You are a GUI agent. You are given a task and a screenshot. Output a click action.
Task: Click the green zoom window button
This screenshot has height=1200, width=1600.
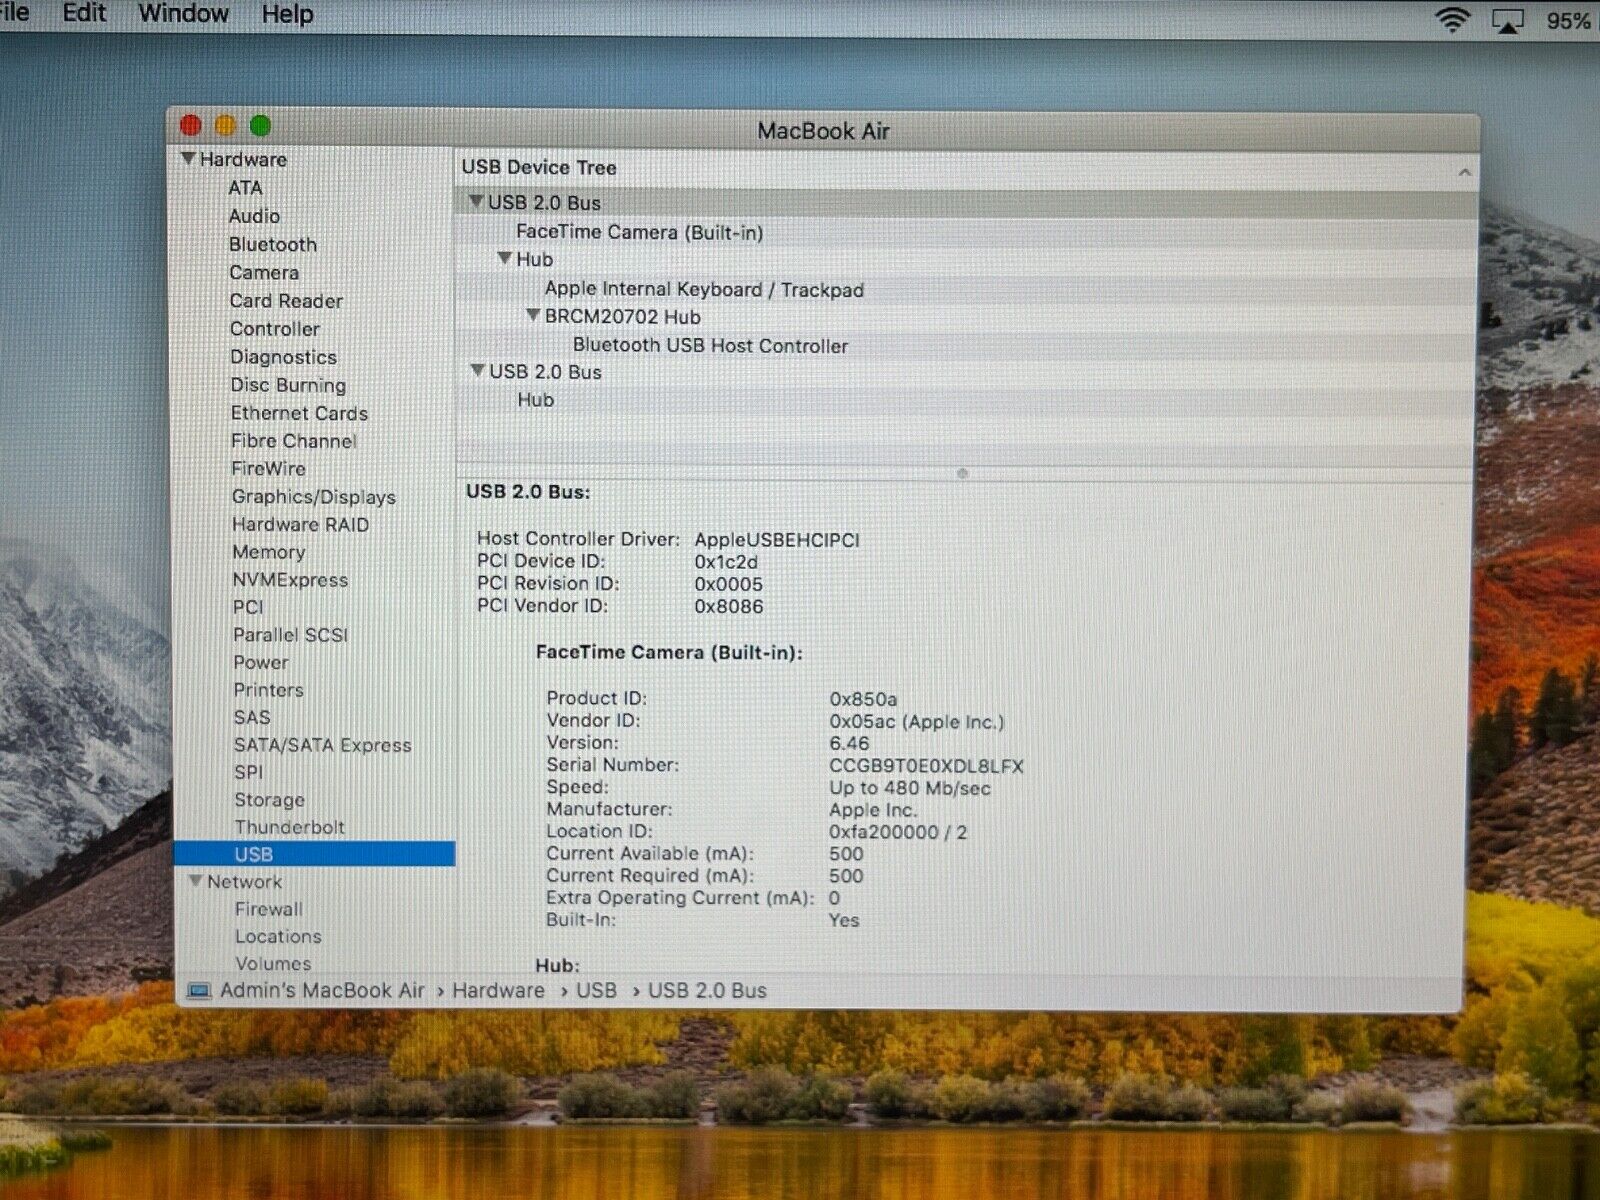pyautogui.click(x=260, y=125)
